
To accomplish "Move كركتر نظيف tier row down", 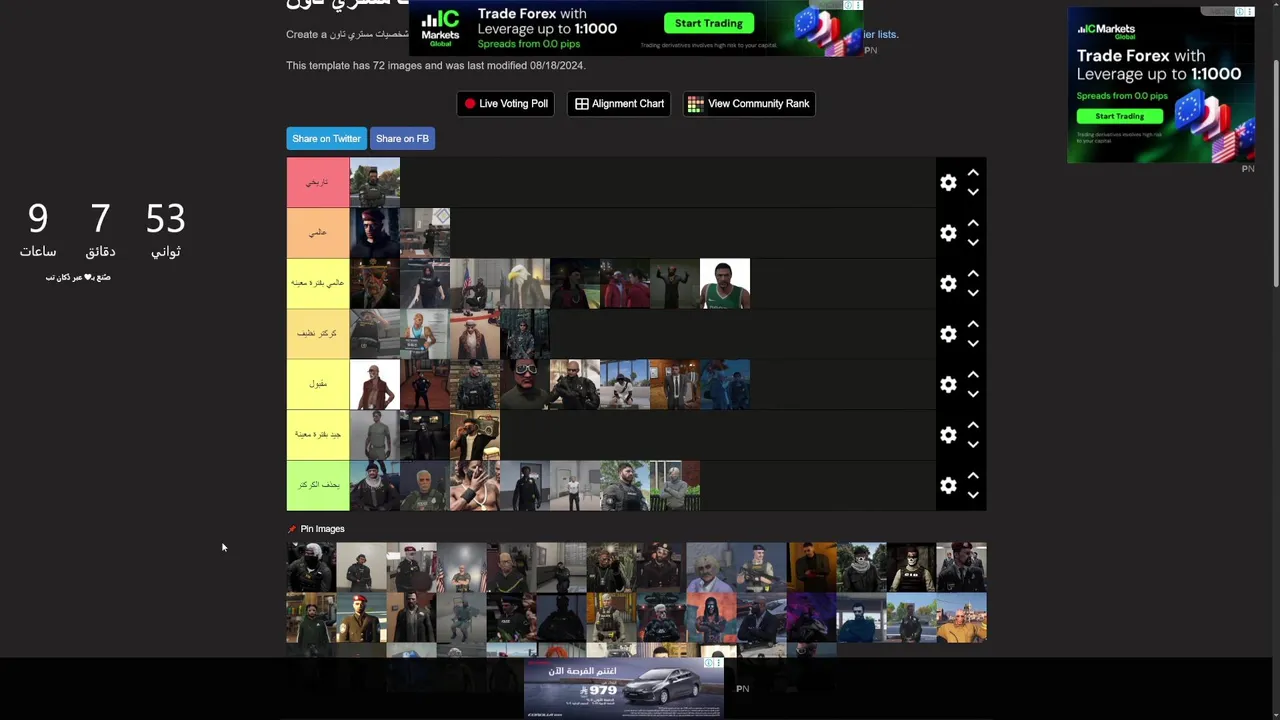I will [x=973, y=343].
